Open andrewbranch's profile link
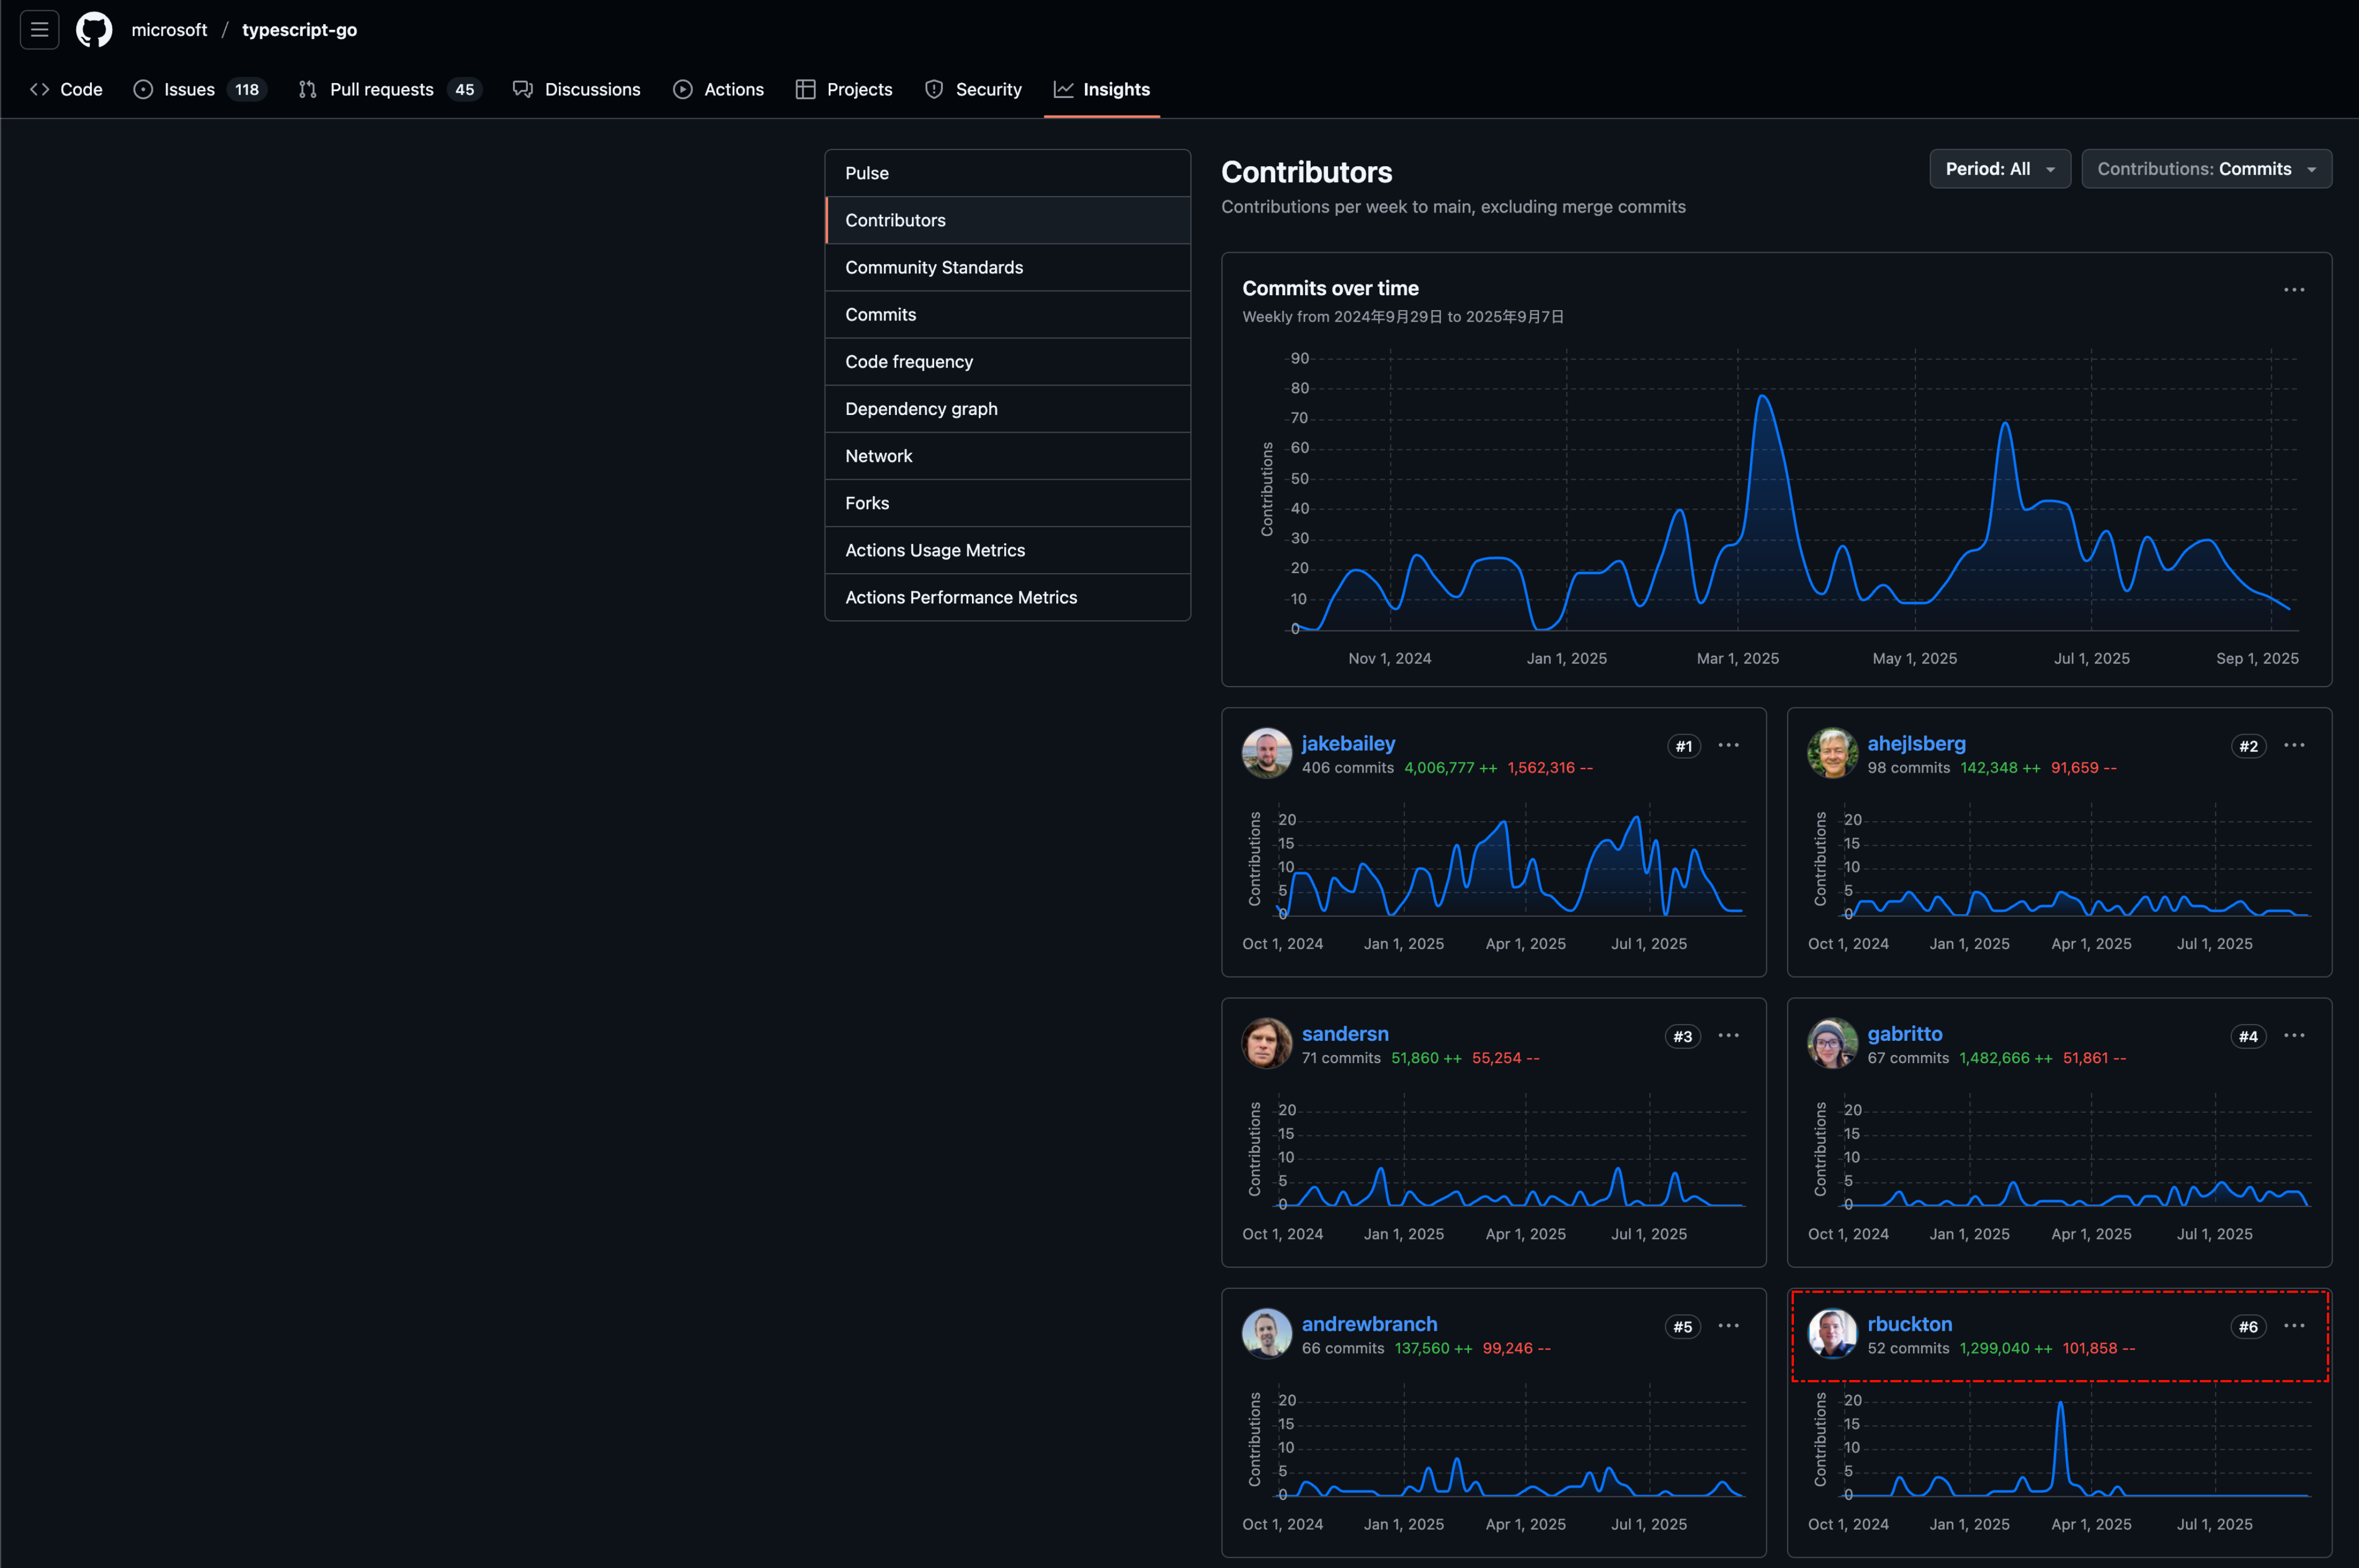2359x1568 pixels. coord(1369,1323)
